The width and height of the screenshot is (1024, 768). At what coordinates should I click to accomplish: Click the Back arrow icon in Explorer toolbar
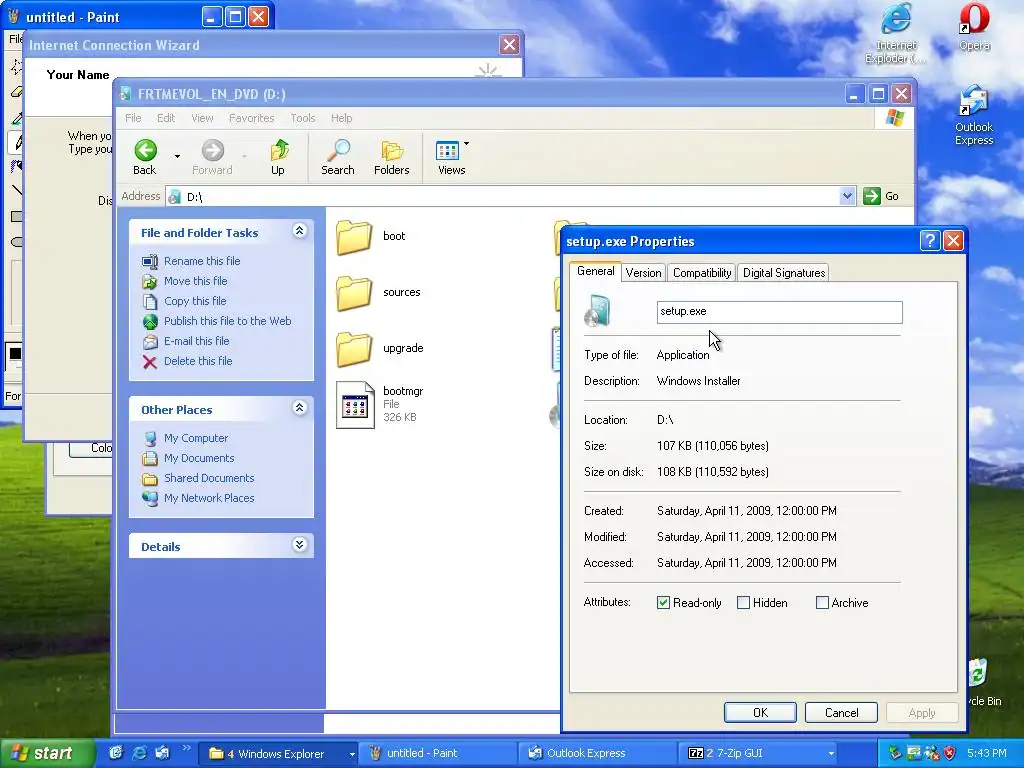tap(146, 150)
